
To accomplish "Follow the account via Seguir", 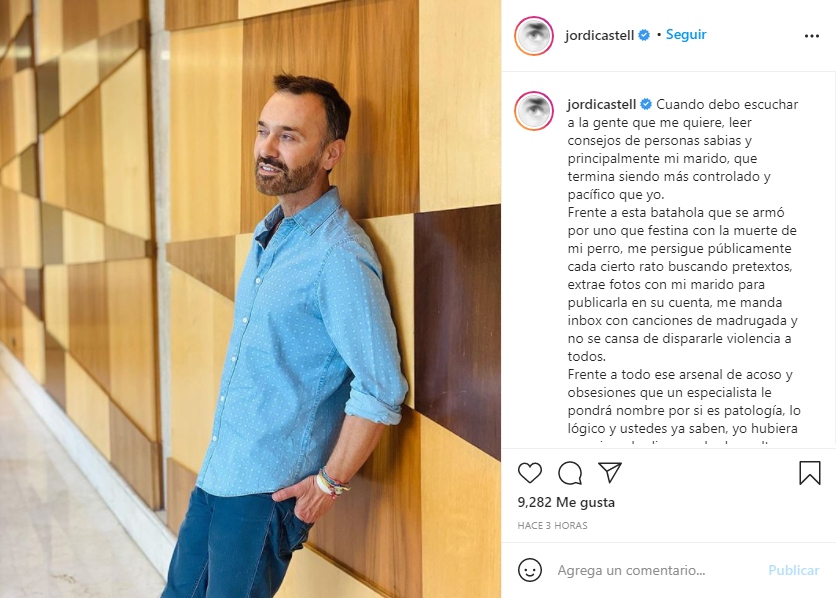I will pos(686,35).
